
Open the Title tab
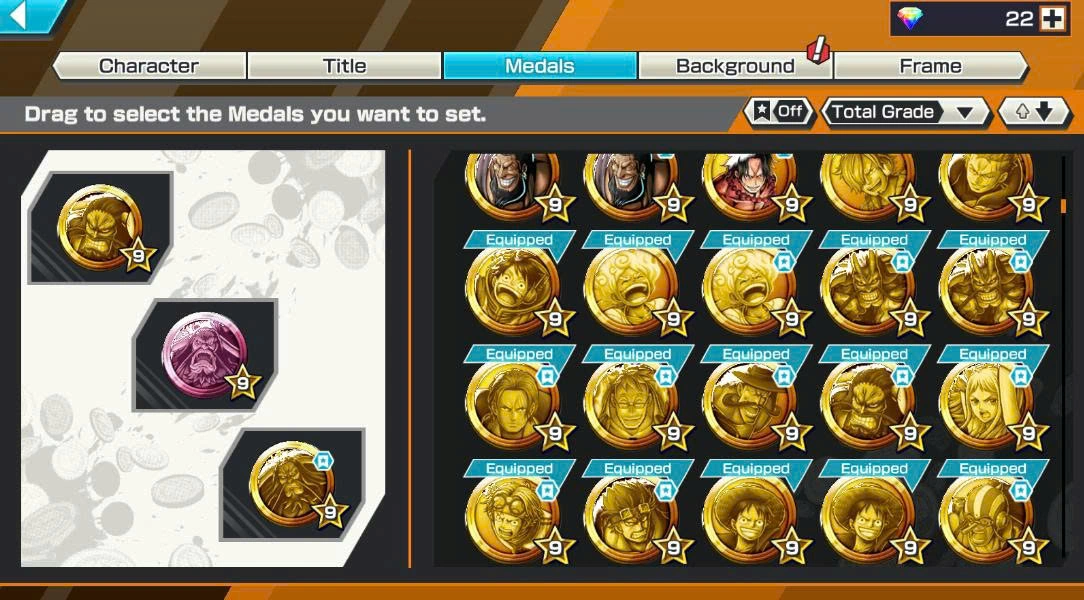click(x=344, y=66)
